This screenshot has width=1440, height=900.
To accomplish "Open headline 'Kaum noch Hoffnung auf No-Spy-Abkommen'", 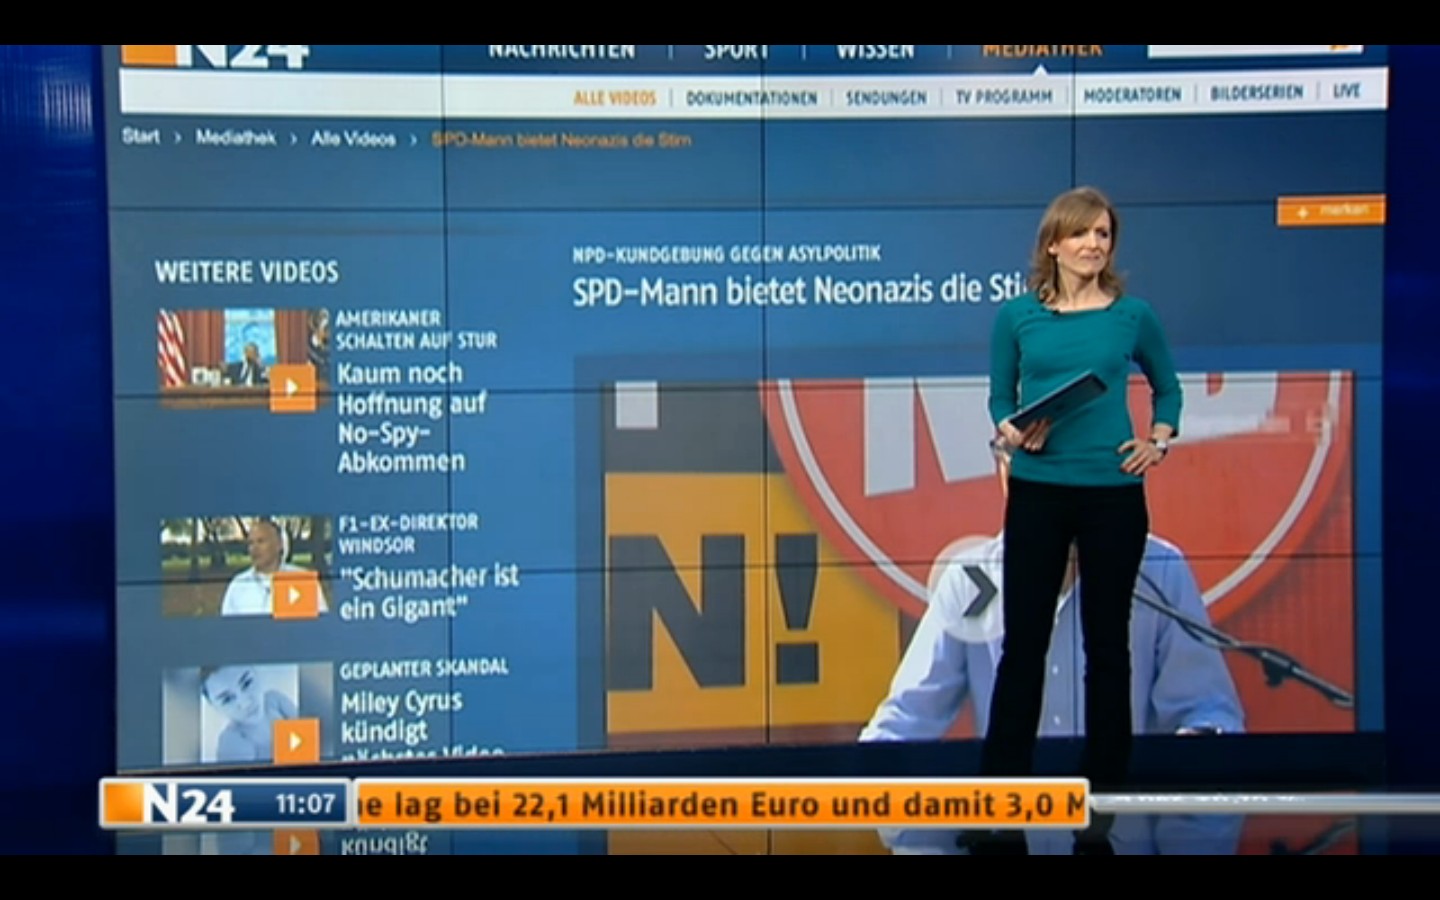I will pos(411,417).
